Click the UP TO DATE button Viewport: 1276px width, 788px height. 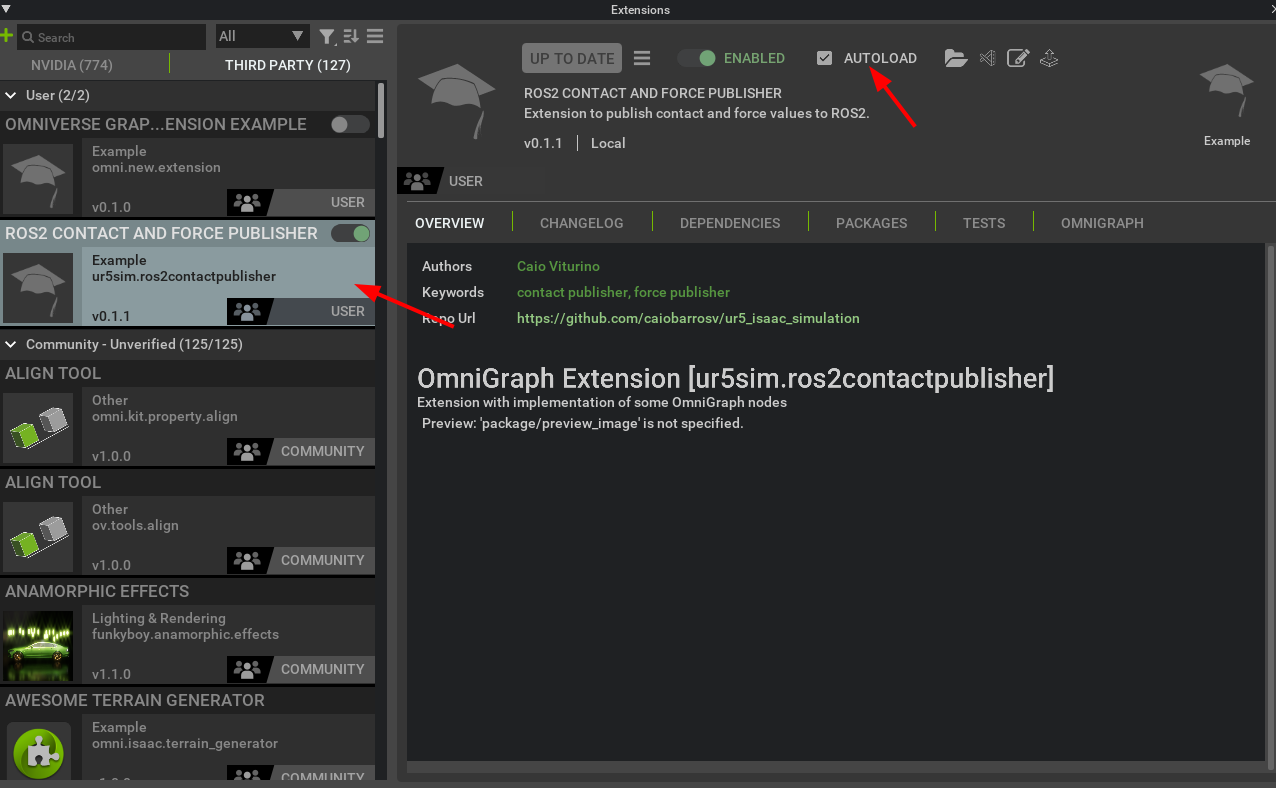[x=572, y=58]
